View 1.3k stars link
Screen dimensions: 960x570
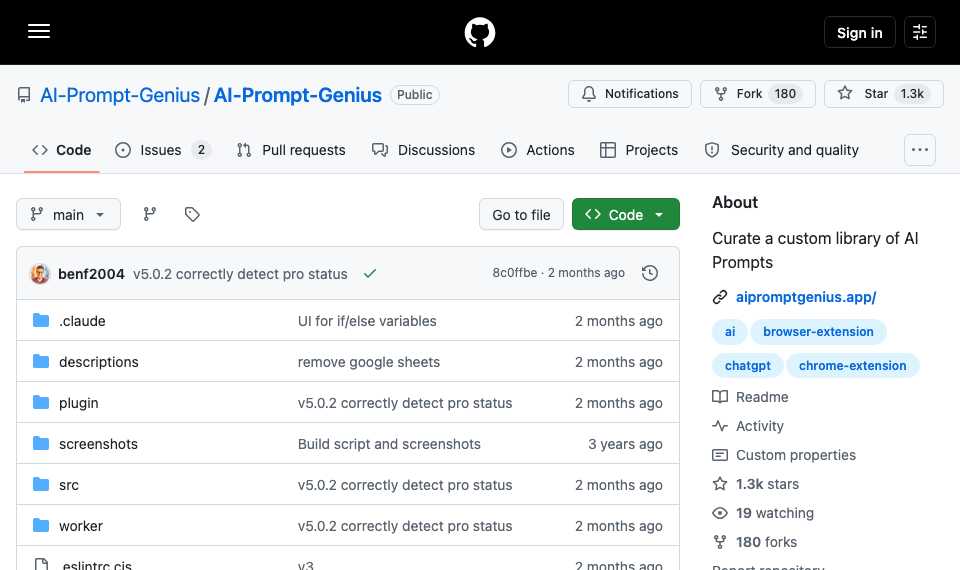(x=767, y=484)
